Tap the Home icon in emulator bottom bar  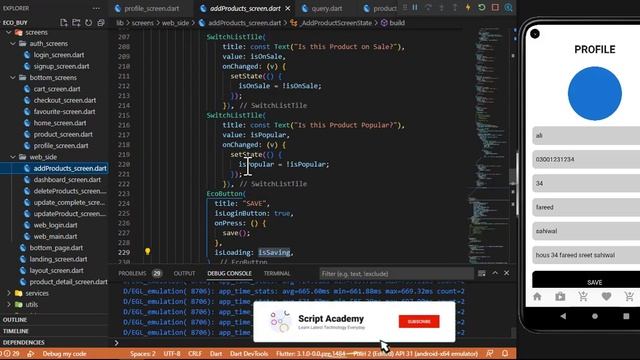tap(537, 297)
